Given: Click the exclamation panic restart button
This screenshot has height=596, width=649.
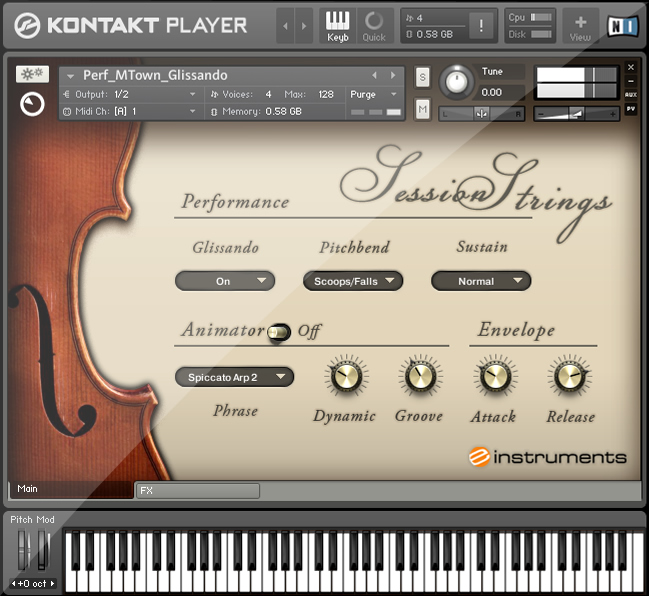Looking at the screenshot, I should pos(481,26).
